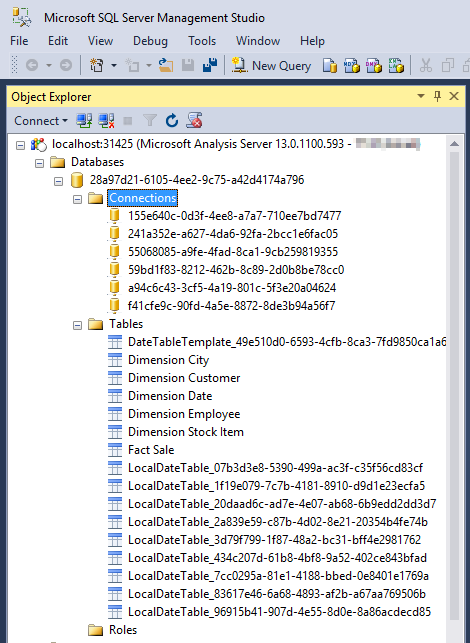
Task: Click the Analysis Services MDX Query icon
Action: (x=351, y=66)
